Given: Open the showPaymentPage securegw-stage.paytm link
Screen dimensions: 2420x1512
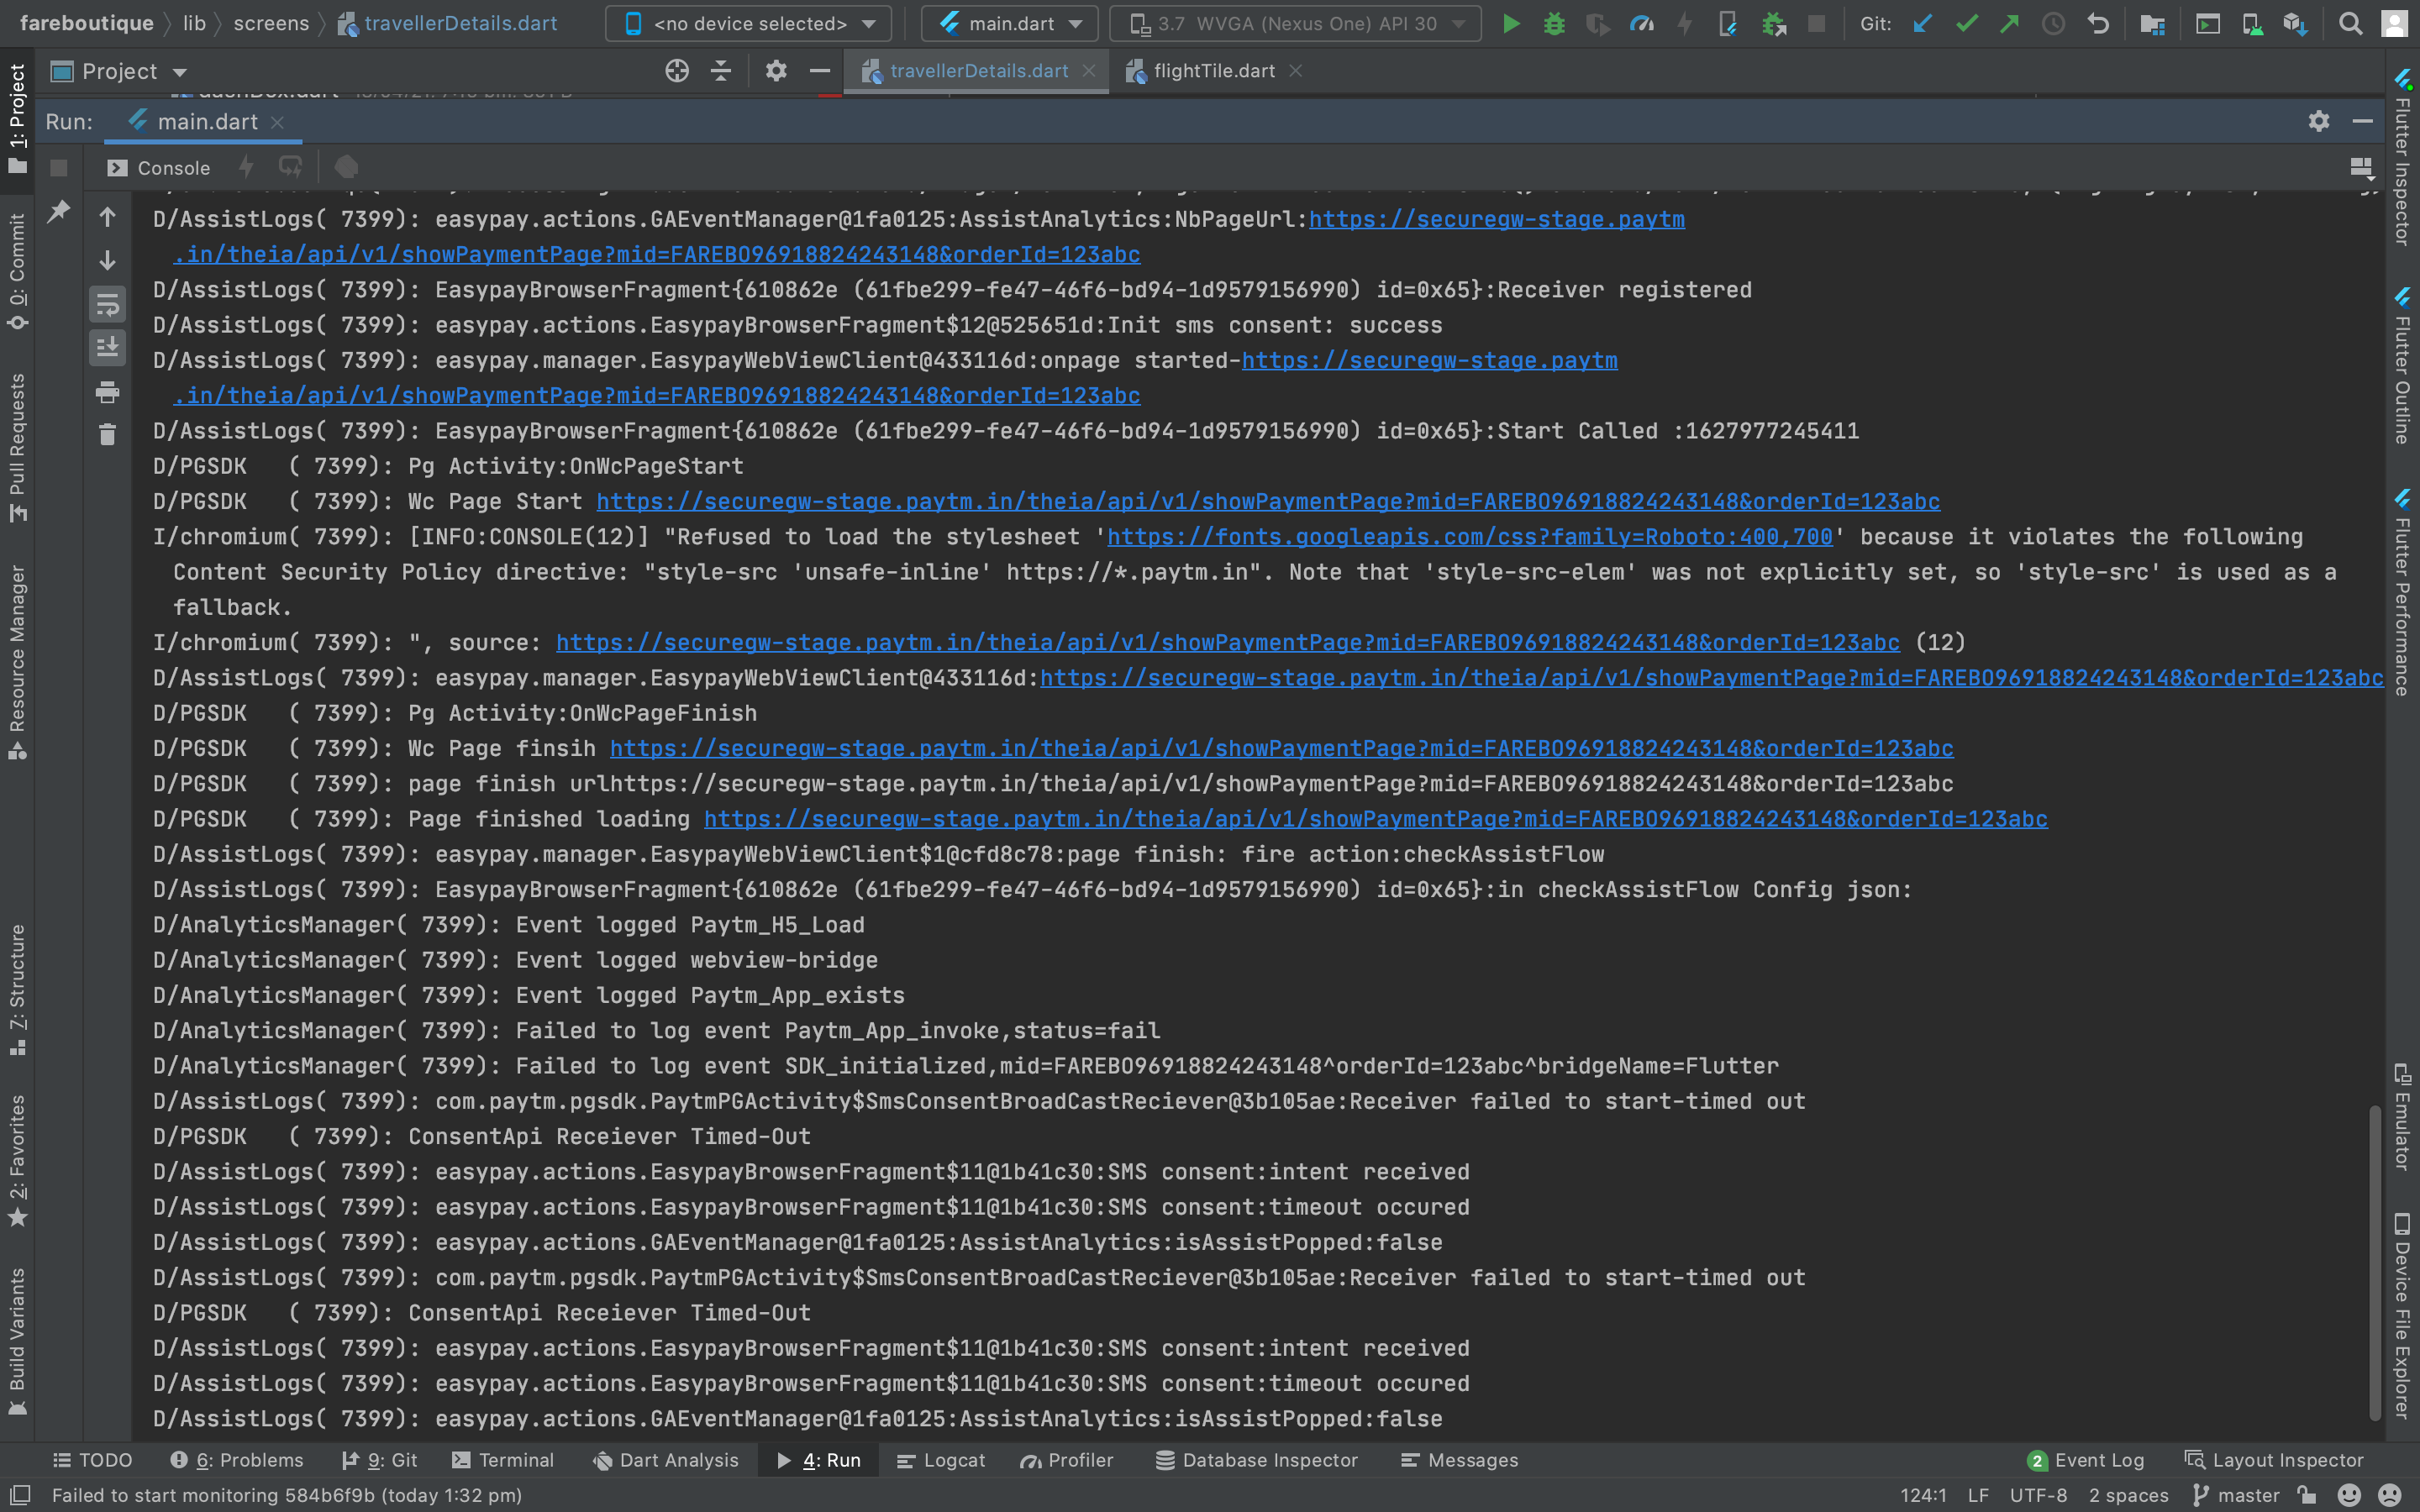Looking at the screenshot, I should [x=1268, y=501].
